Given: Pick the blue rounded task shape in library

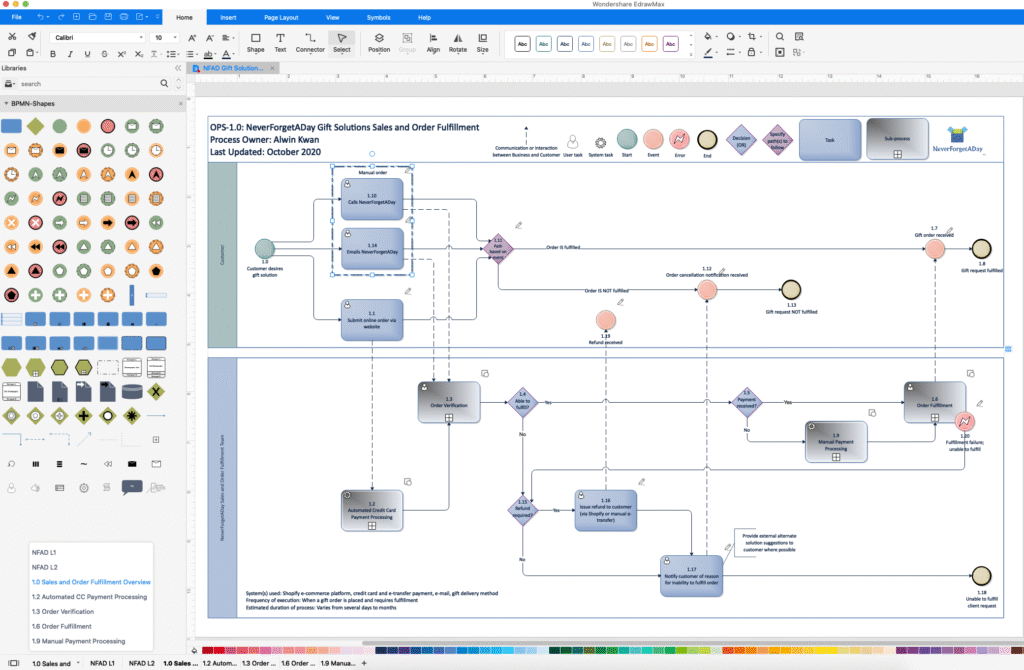Looking at the screenshot, I should 11,126.
